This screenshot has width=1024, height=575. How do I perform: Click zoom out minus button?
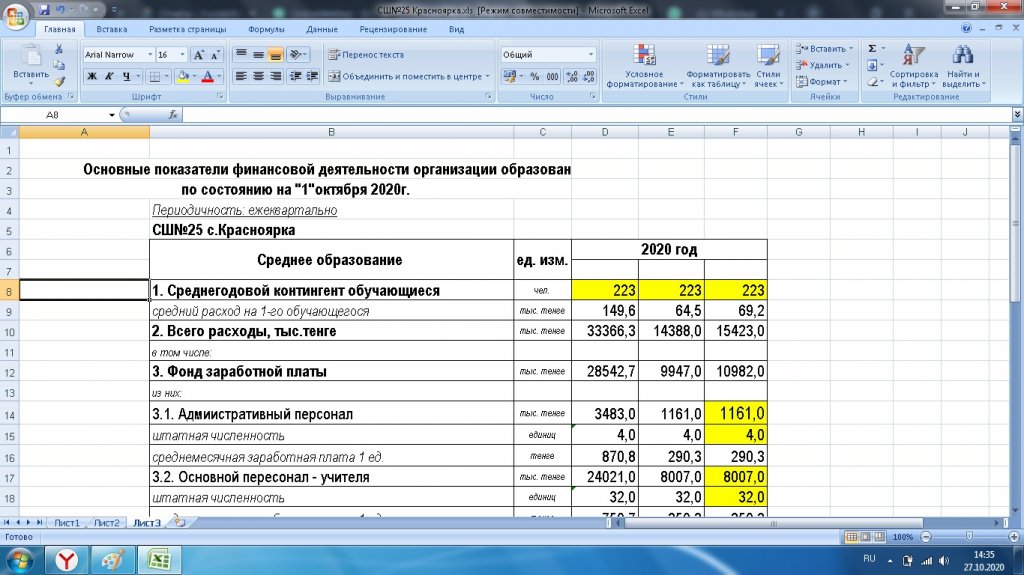[925, 537]
